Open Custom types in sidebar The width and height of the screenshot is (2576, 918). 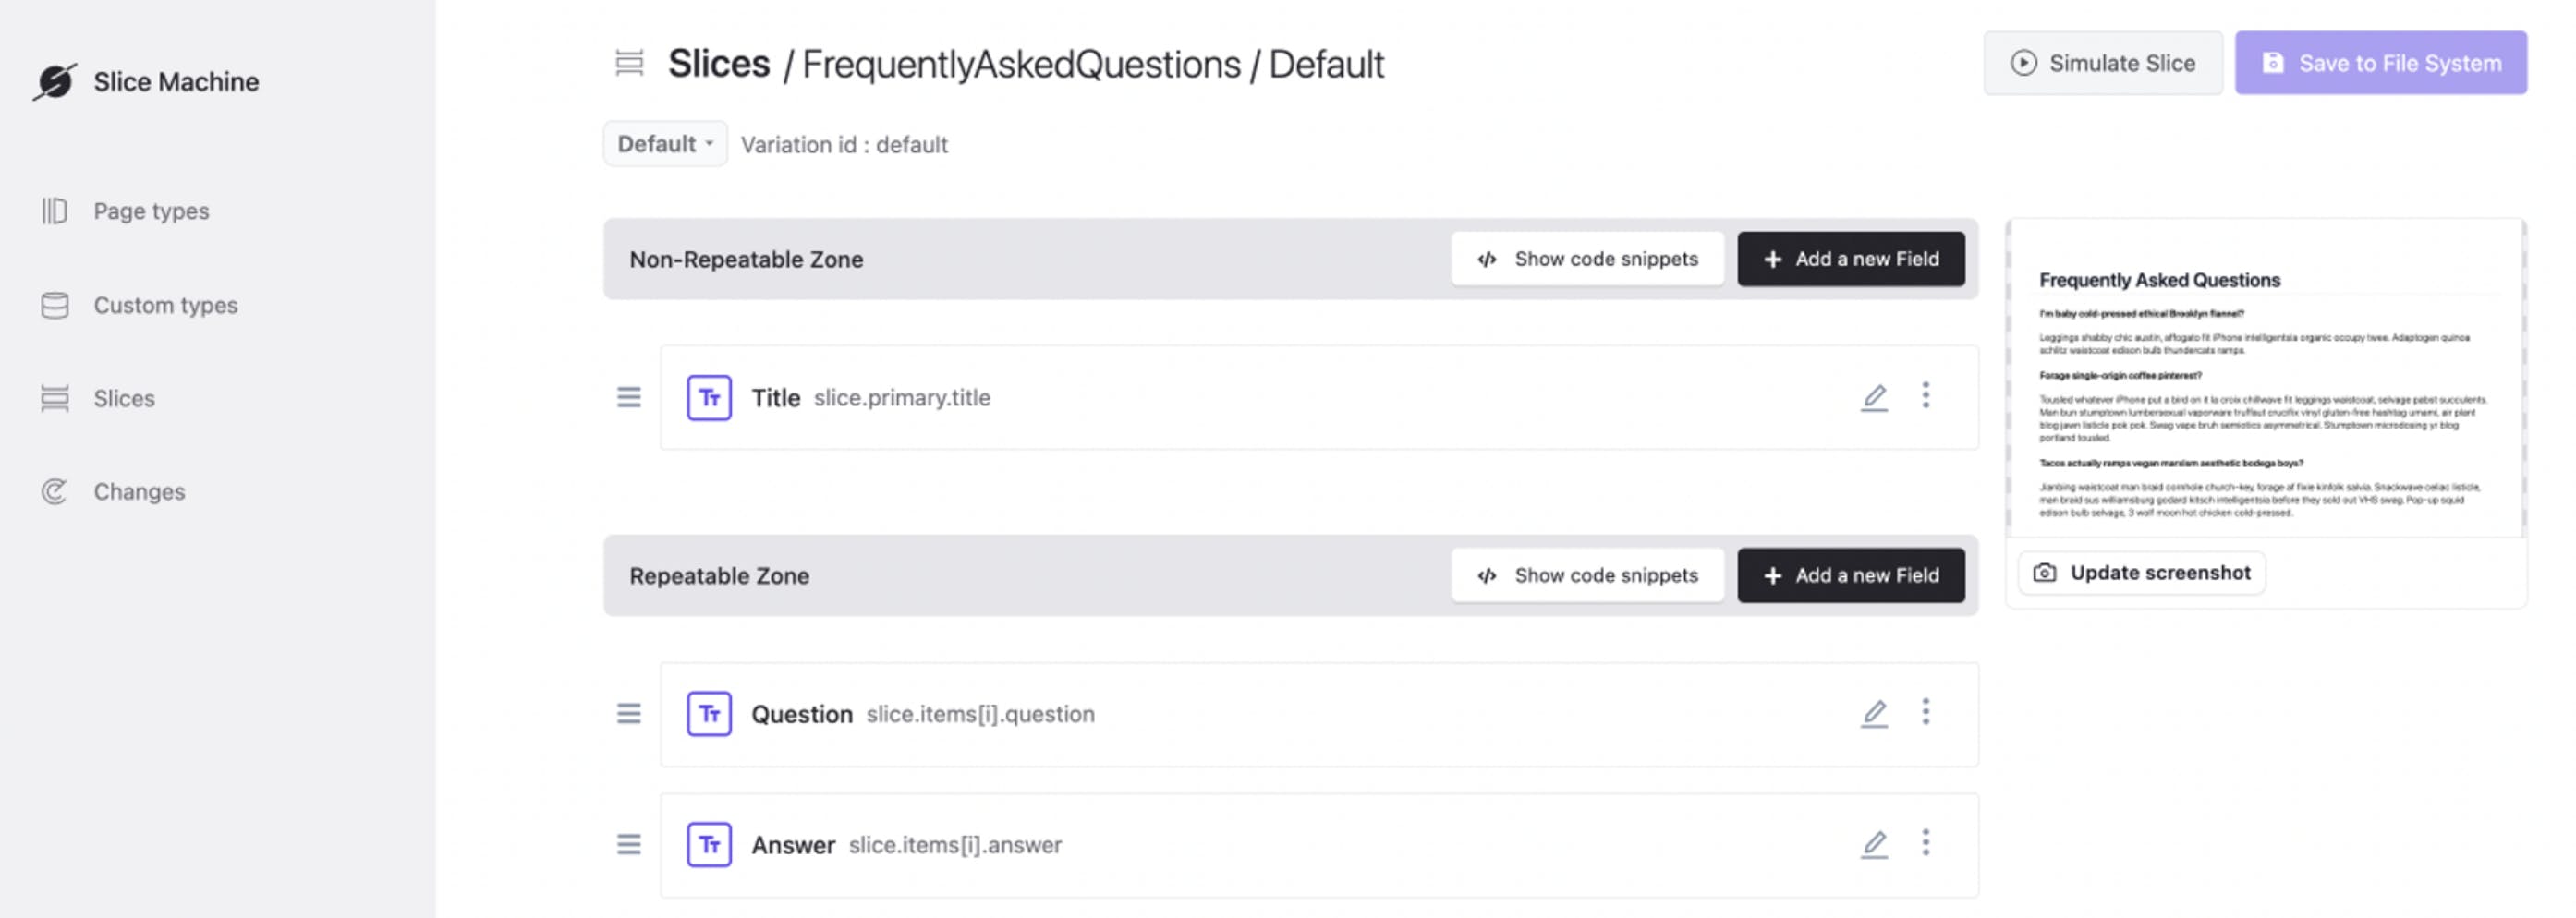[x=165, y=305]
